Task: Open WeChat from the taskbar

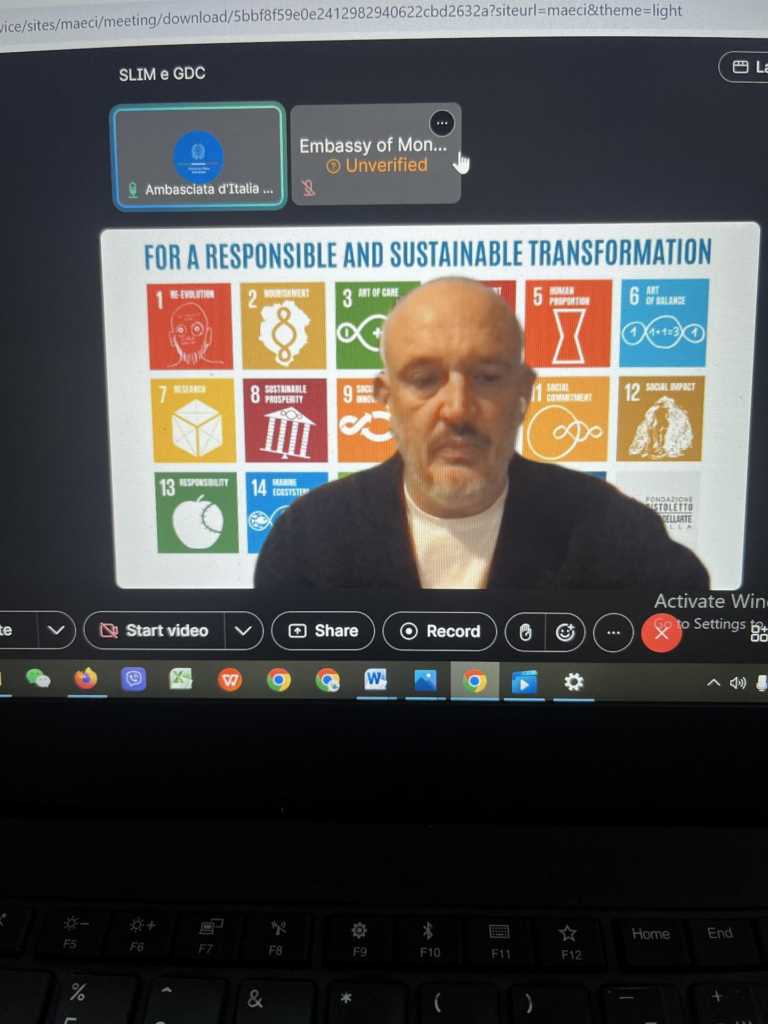Action: click(x=38, y=679)
